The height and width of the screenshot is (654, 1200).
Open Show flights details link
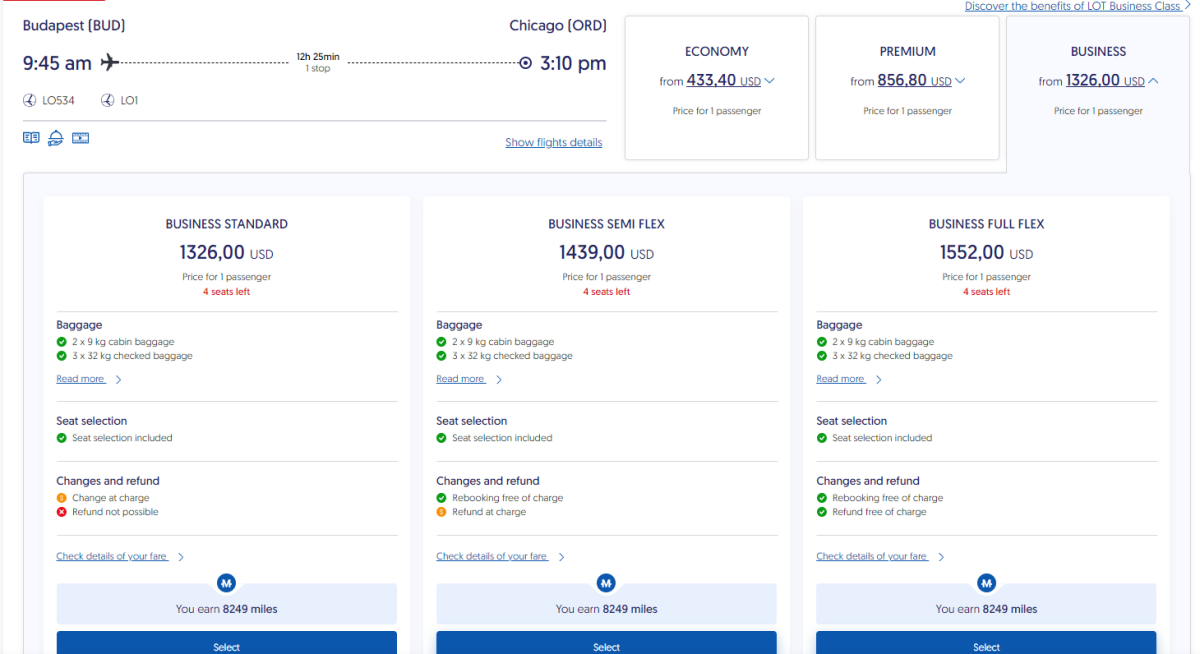pyautogui.click(x=553, y=143)
